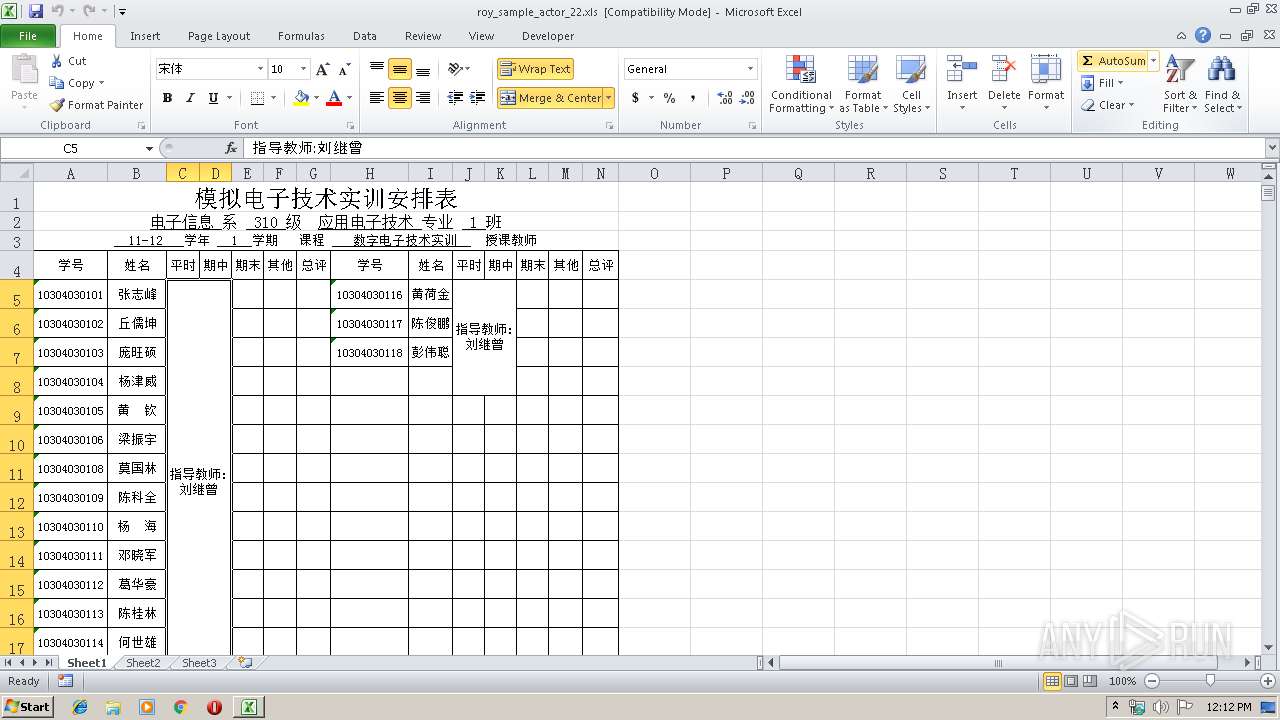The height and width of the screenshot is (720, 1280).
Task: Switch to the Developer tab
Action: [548, 36]
